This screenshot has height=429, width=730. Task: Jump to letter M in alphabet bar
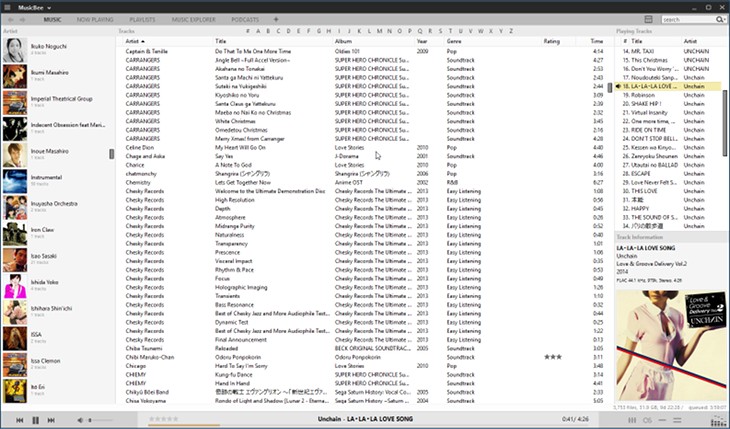click(379, 31)
